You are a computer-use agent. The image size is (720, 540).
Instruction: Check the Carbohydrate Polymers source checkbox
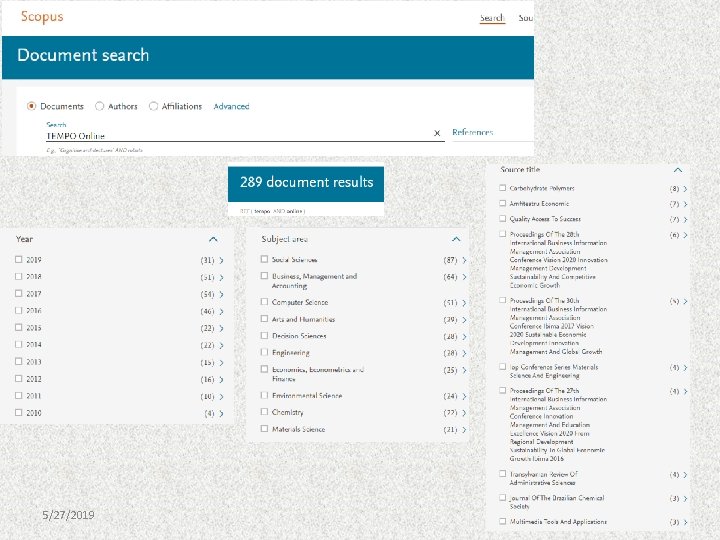tap(502, 188)
